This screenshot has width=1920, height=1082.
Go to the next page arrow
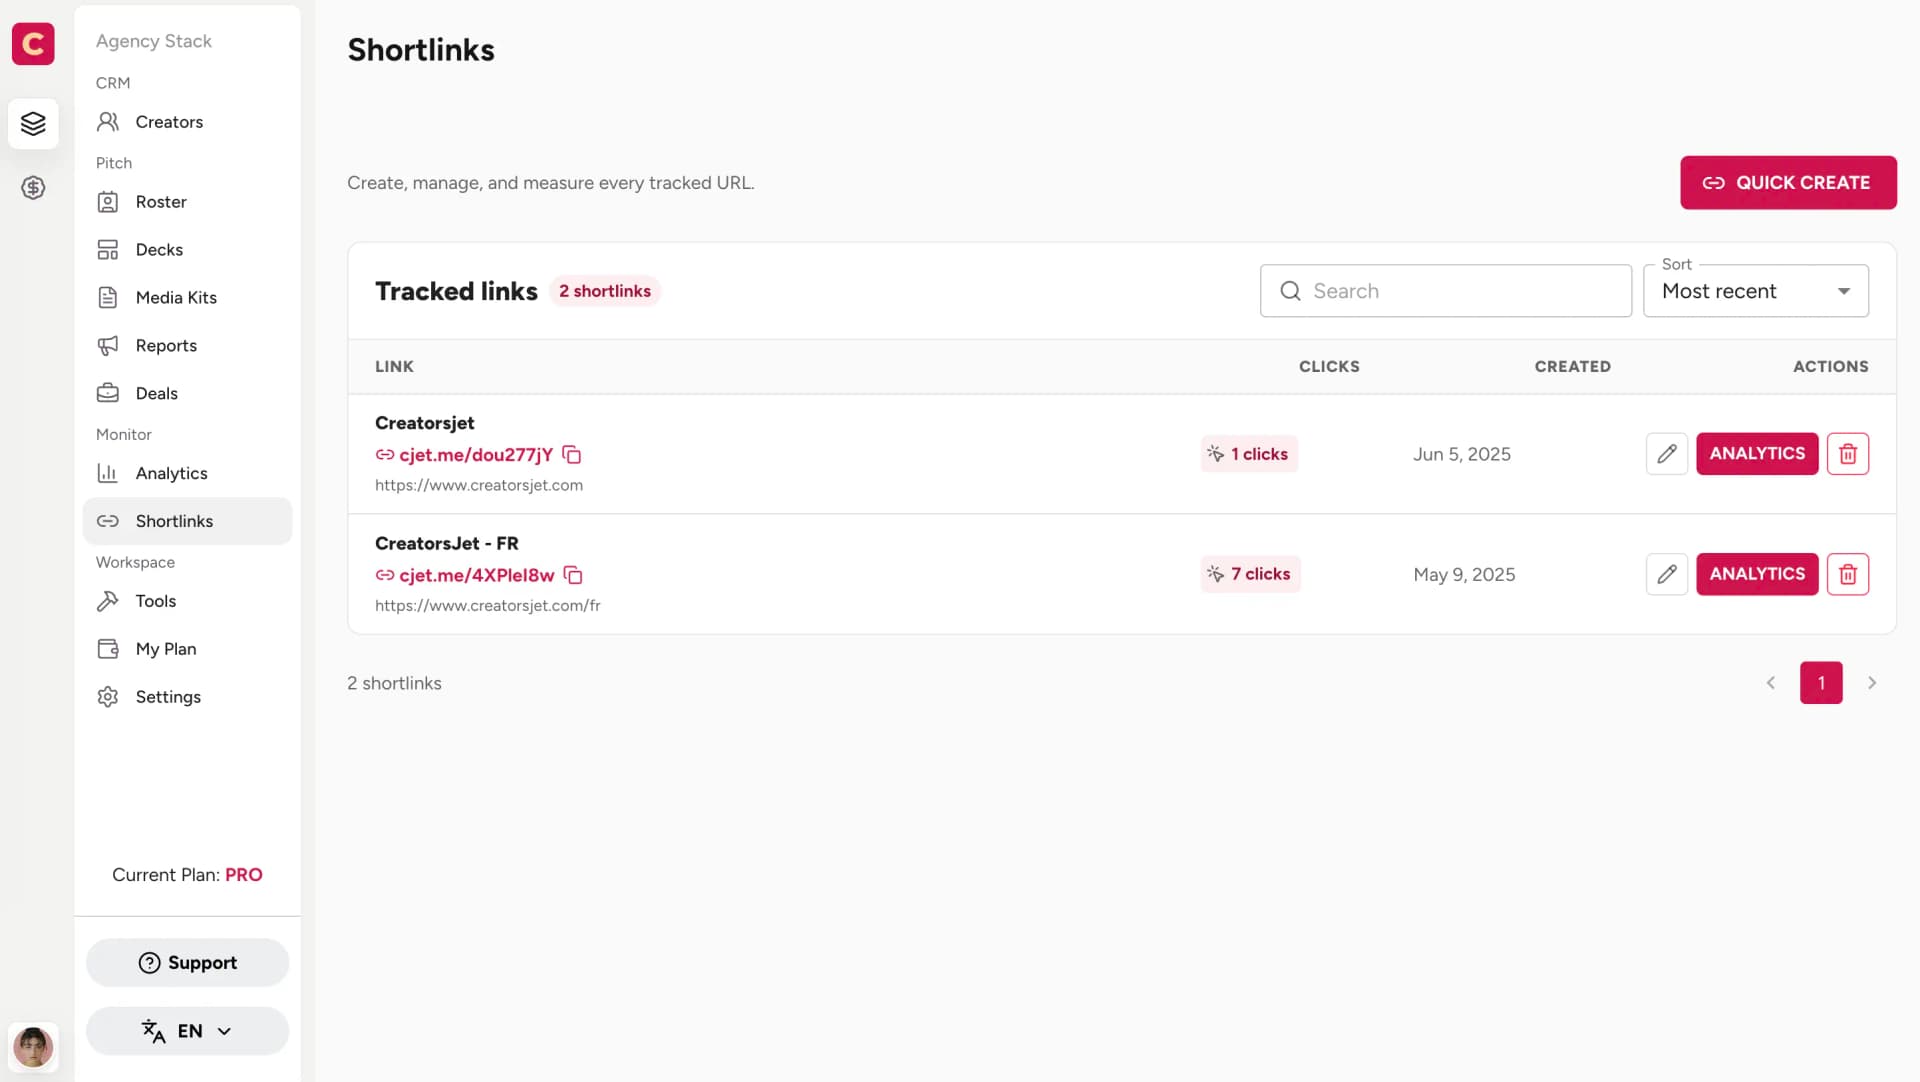(x=1872, y=683)
